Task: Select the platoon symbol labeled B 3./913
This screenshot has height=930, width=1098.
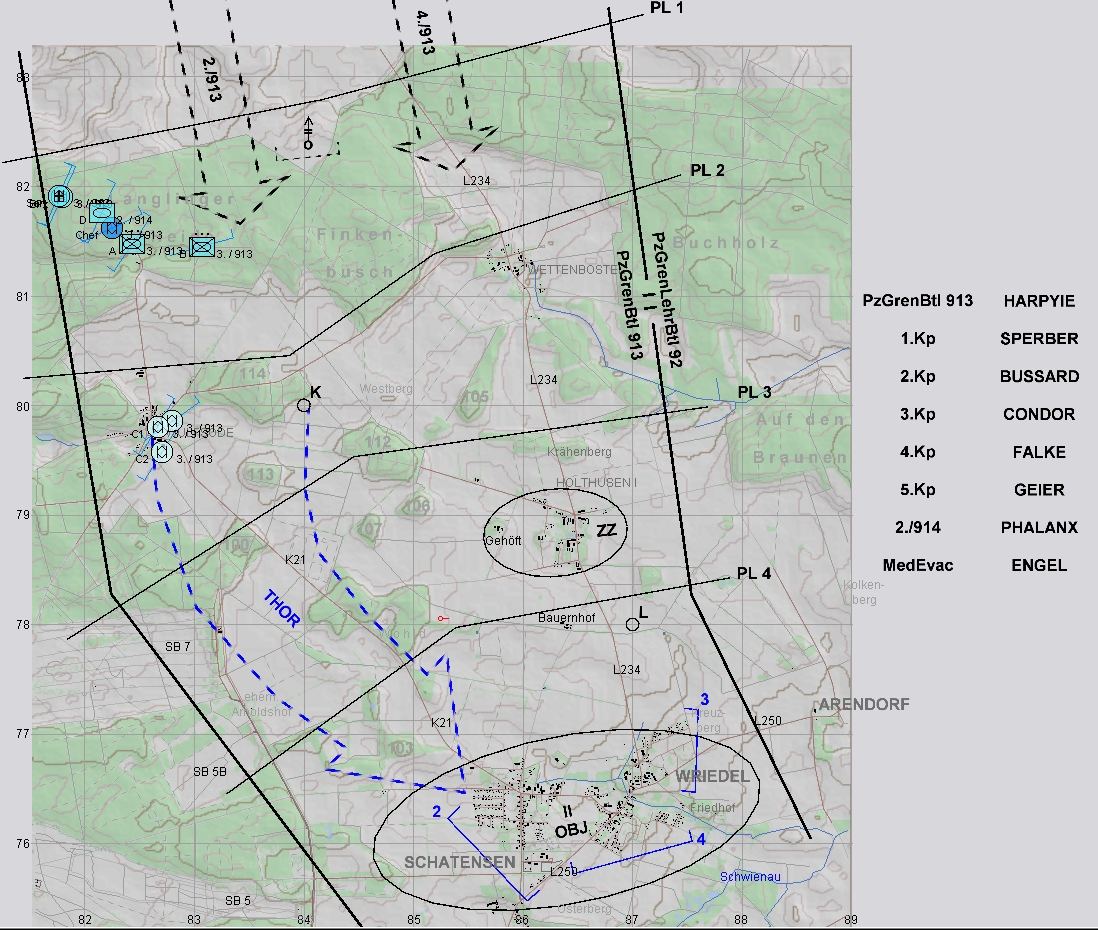Action: (x=202, y=246)
